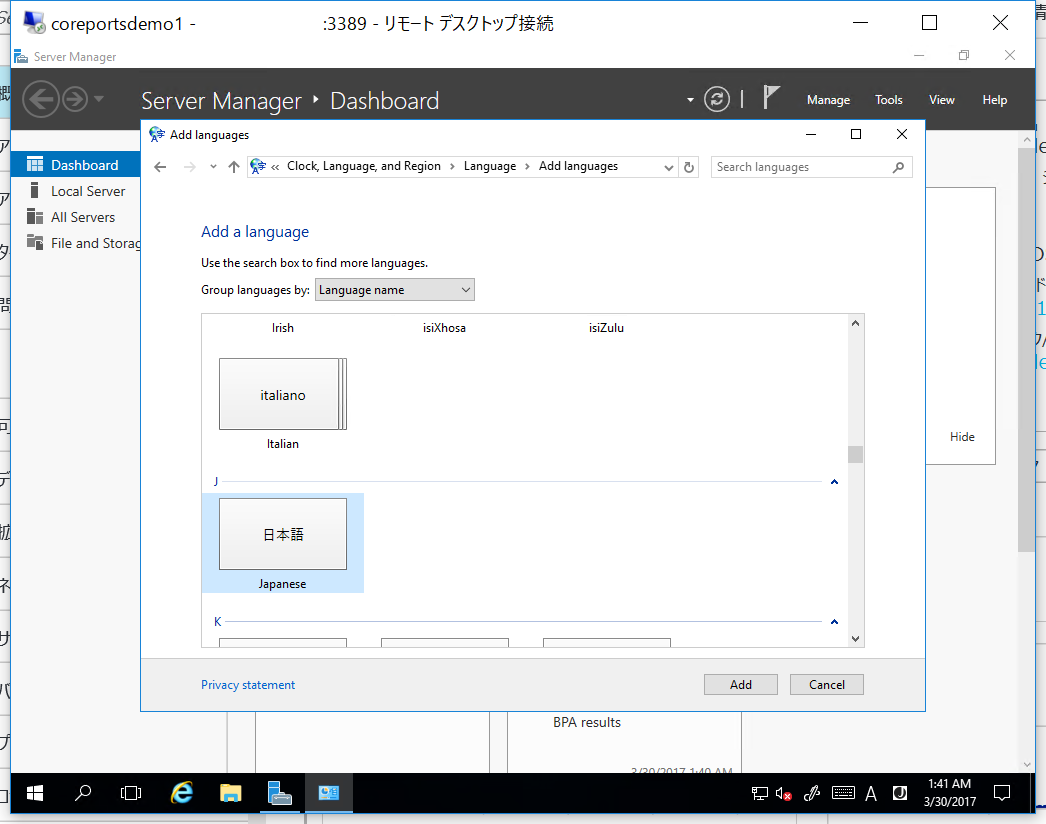1046x824 pixels.
Task: Select Local Server in the sidebar
Action: coord(75,191)
